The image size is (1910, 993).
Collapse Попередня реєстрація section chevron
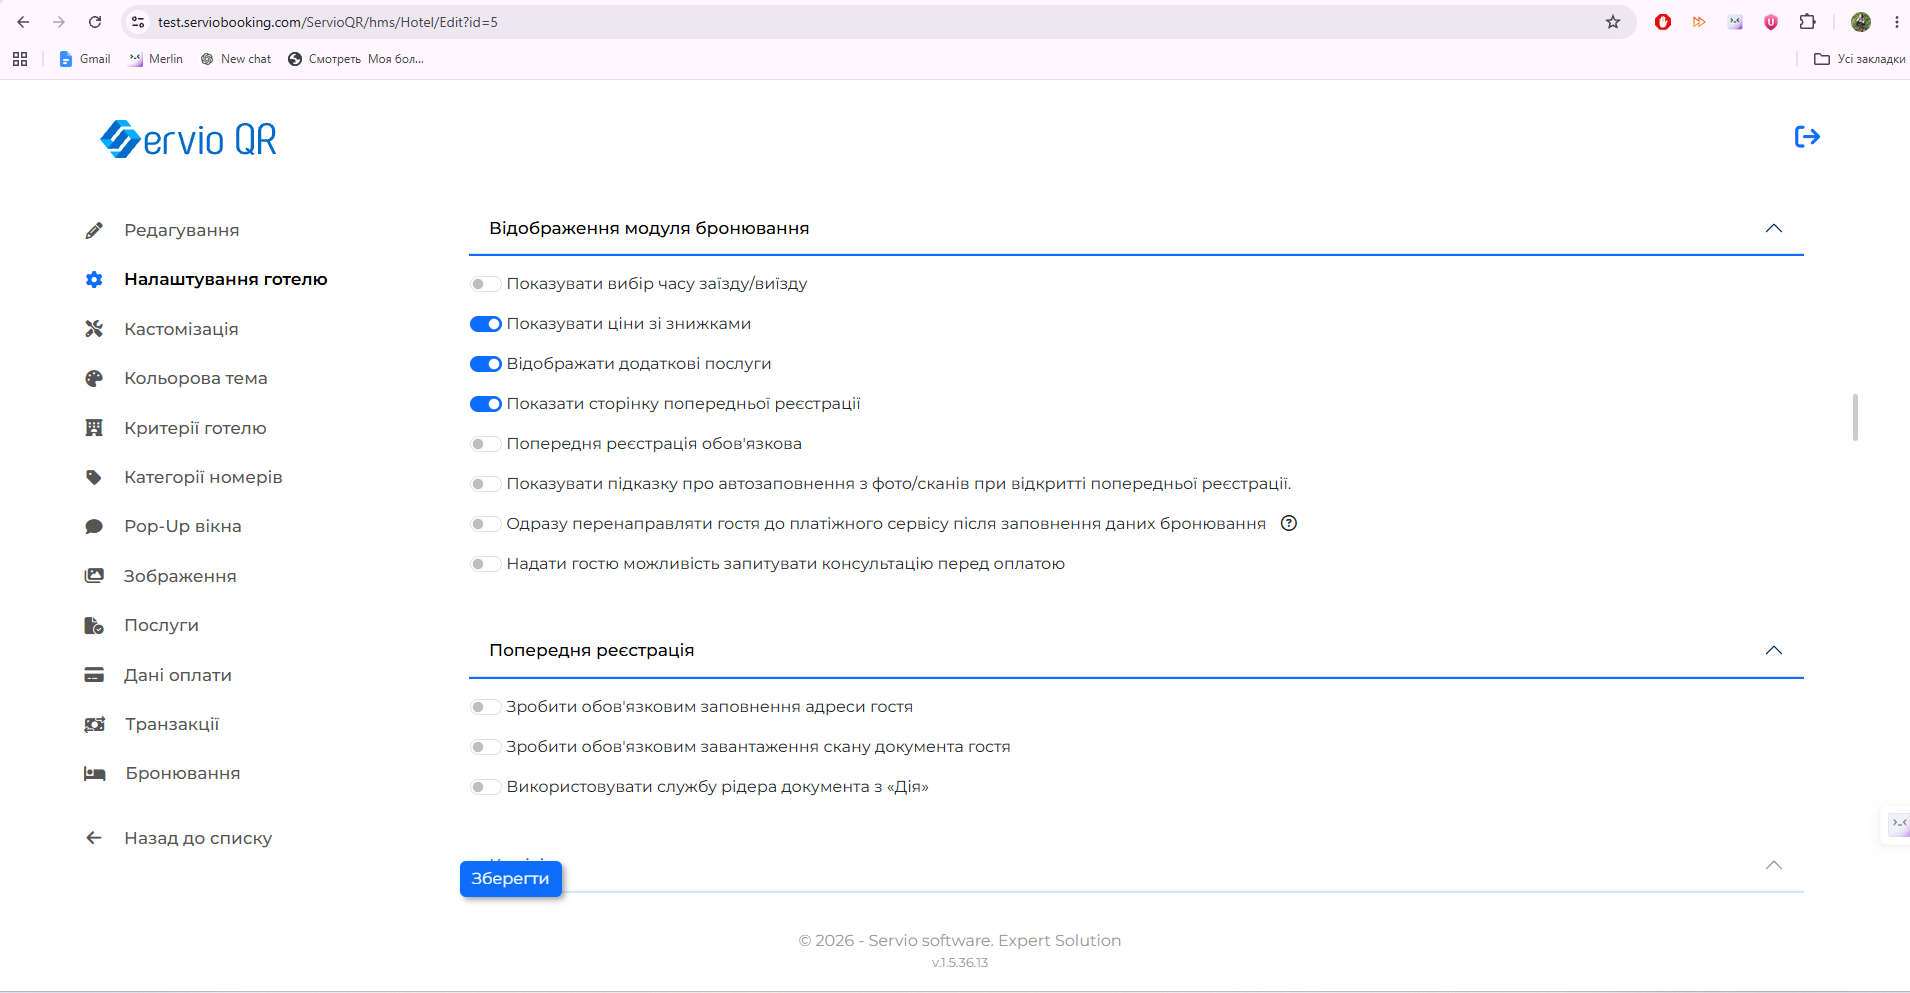1774,650
